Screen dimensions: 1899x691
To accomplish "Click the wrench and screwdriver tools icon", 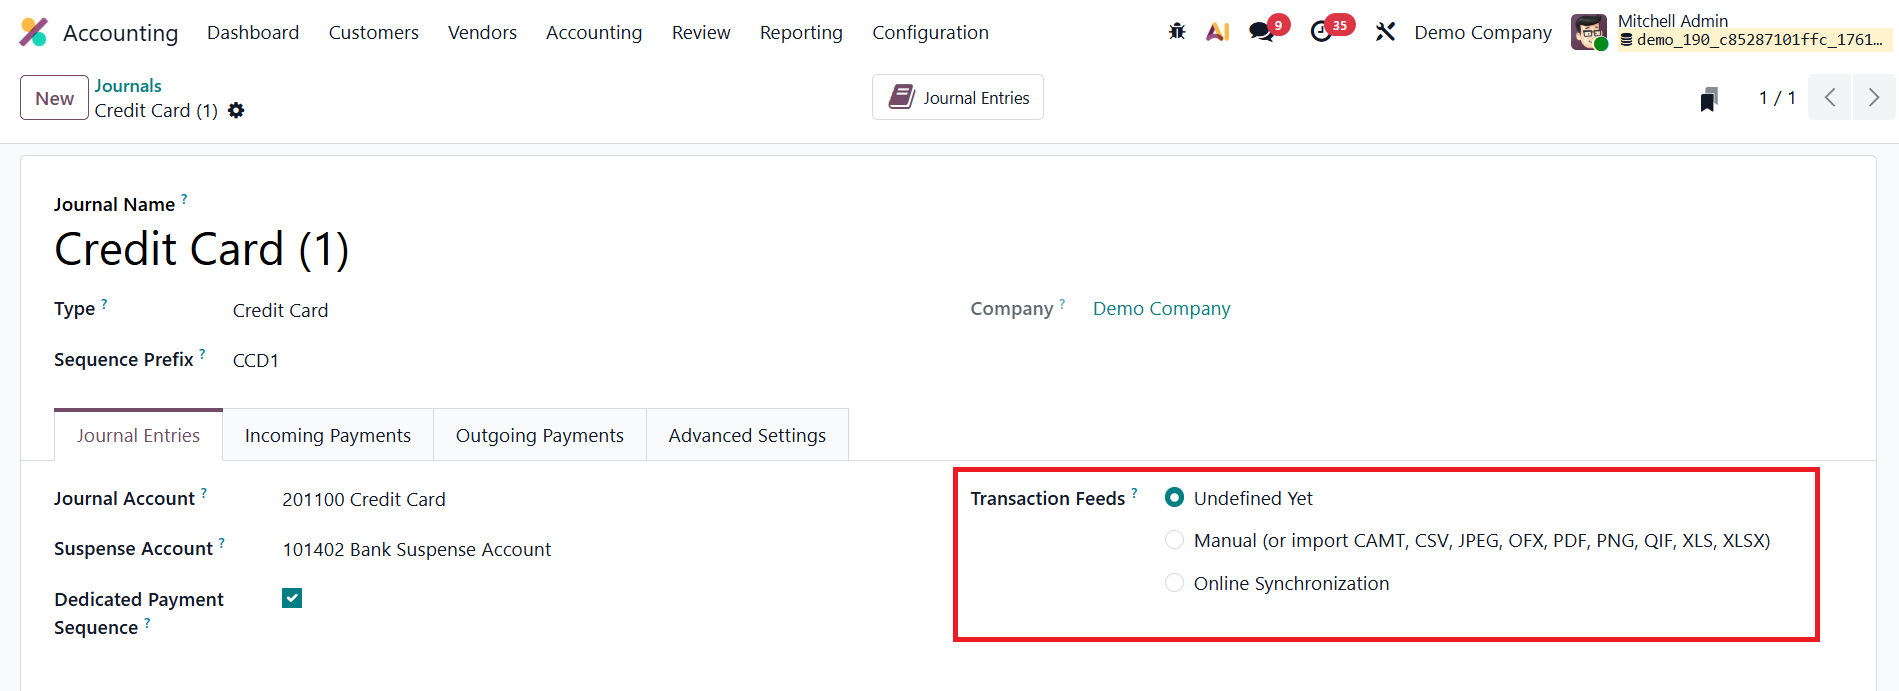I will (1385, 32).
